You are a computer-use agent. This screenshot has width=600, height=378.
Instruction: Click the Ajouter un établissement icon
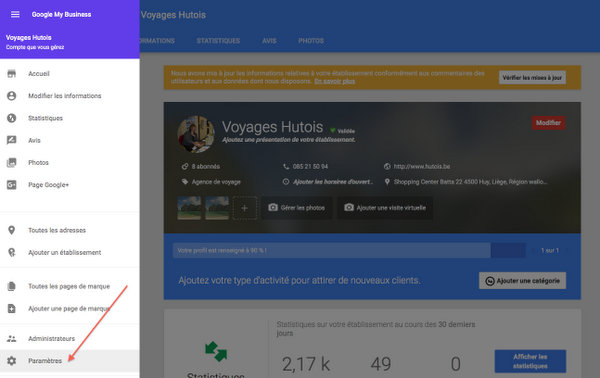pos(11,252)
